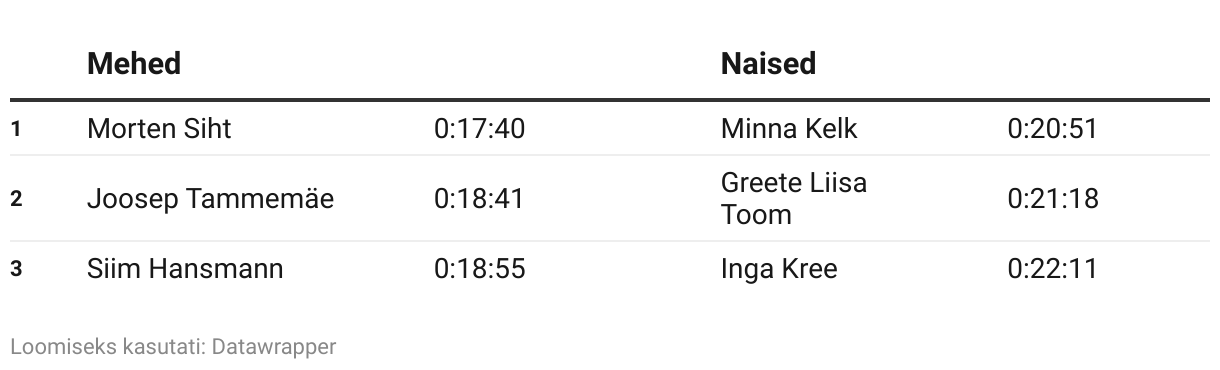
Task: Select the name Greete Liisa Toom
Action: pos(794,199)
